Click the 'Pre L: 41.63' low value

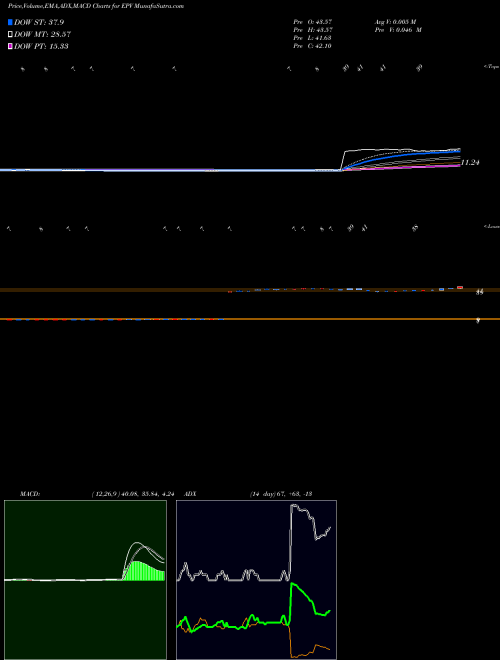tap(313, 38)
